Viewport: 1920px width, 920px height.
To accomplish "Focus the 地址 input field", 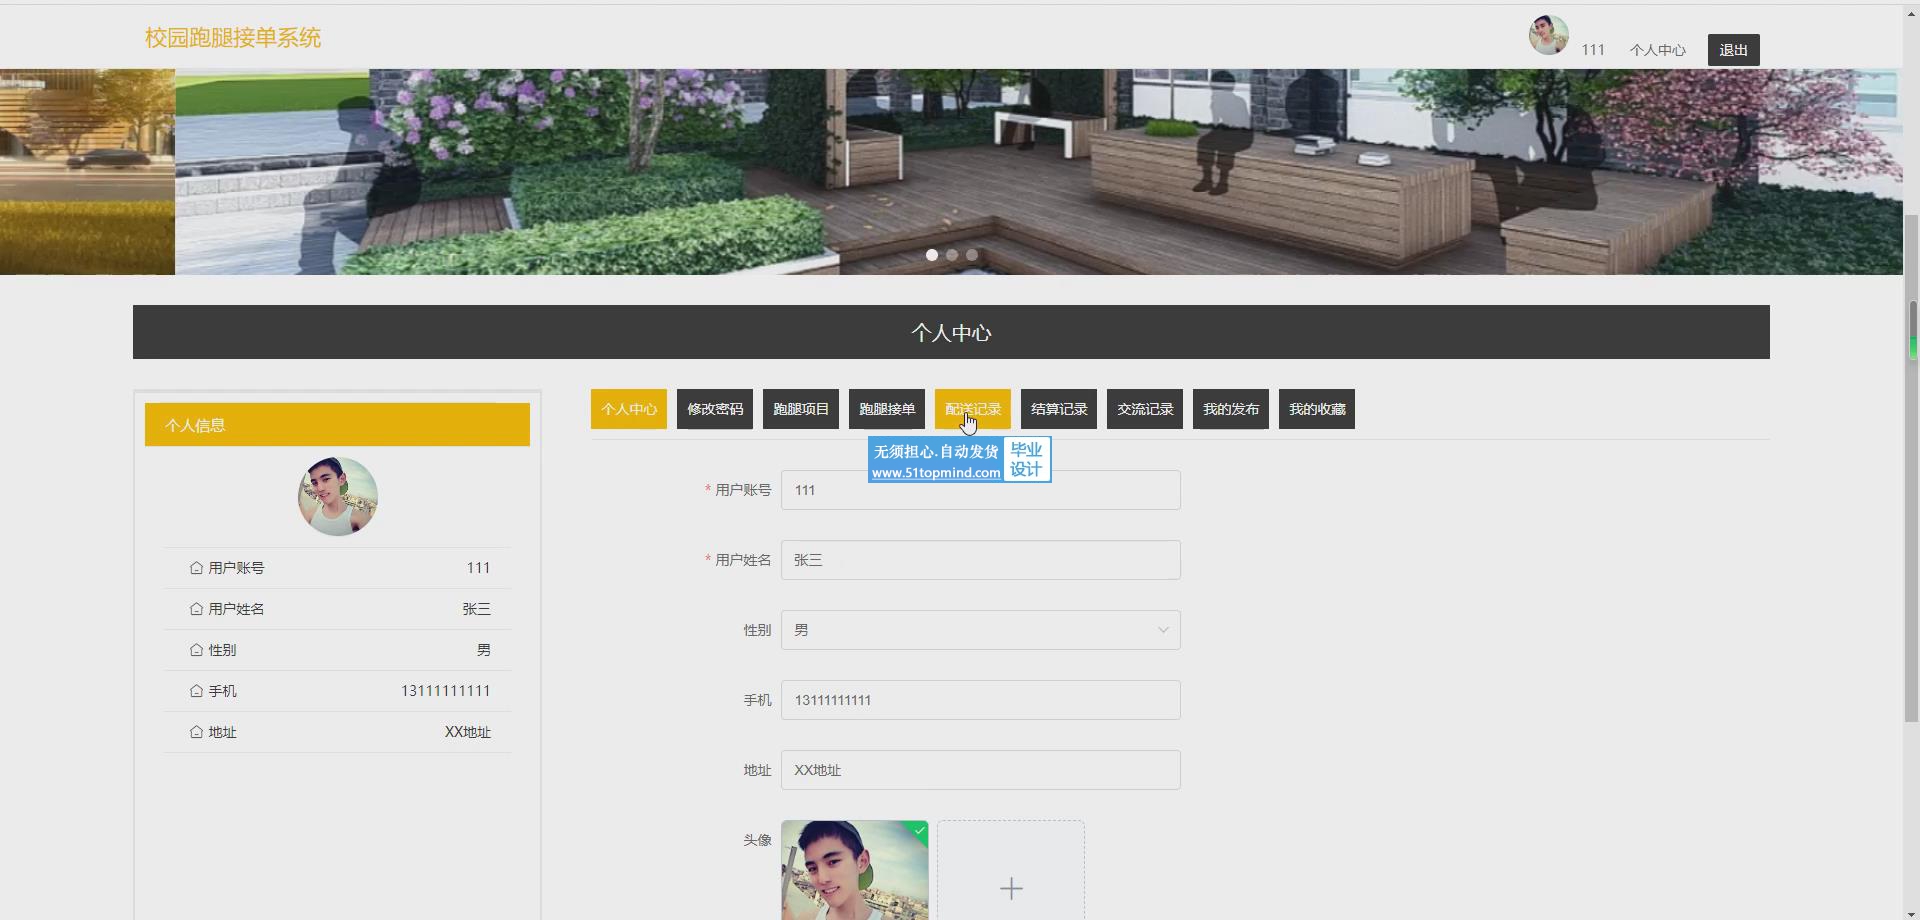I will (x=980, y=770).
